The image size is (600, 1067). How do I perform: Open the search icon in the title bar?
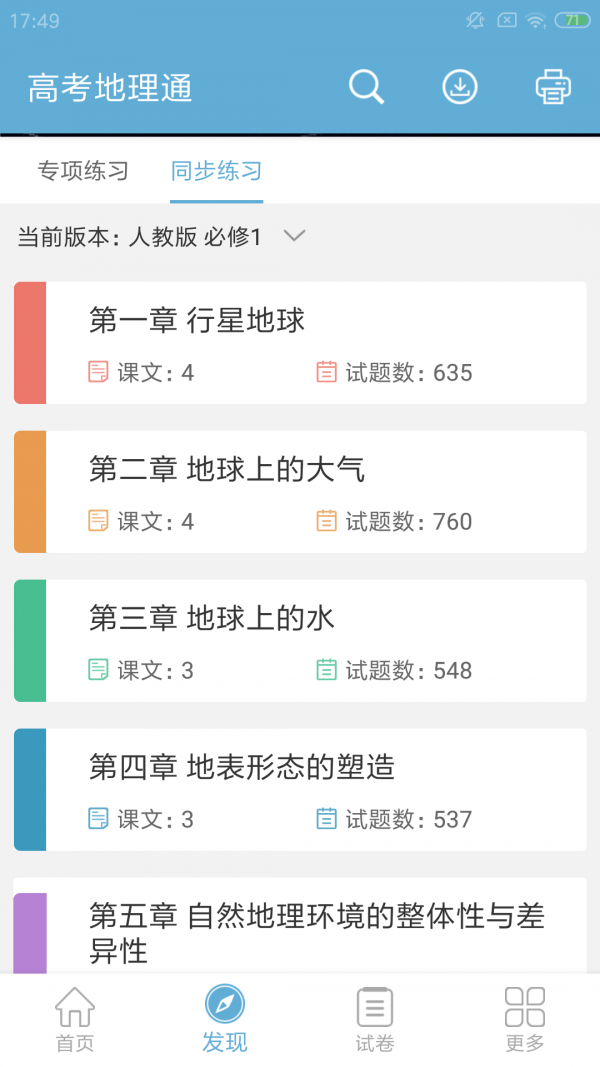[366, 87]
